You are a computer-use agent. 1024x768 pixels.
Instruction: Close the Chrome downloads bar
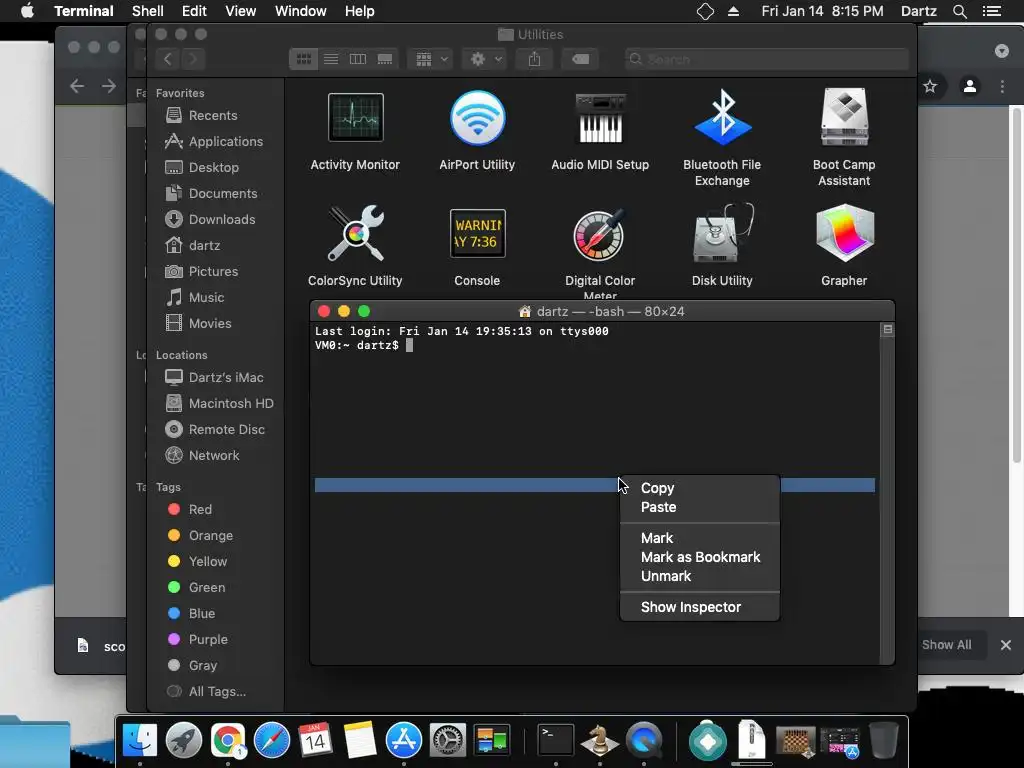[1006, 645]
